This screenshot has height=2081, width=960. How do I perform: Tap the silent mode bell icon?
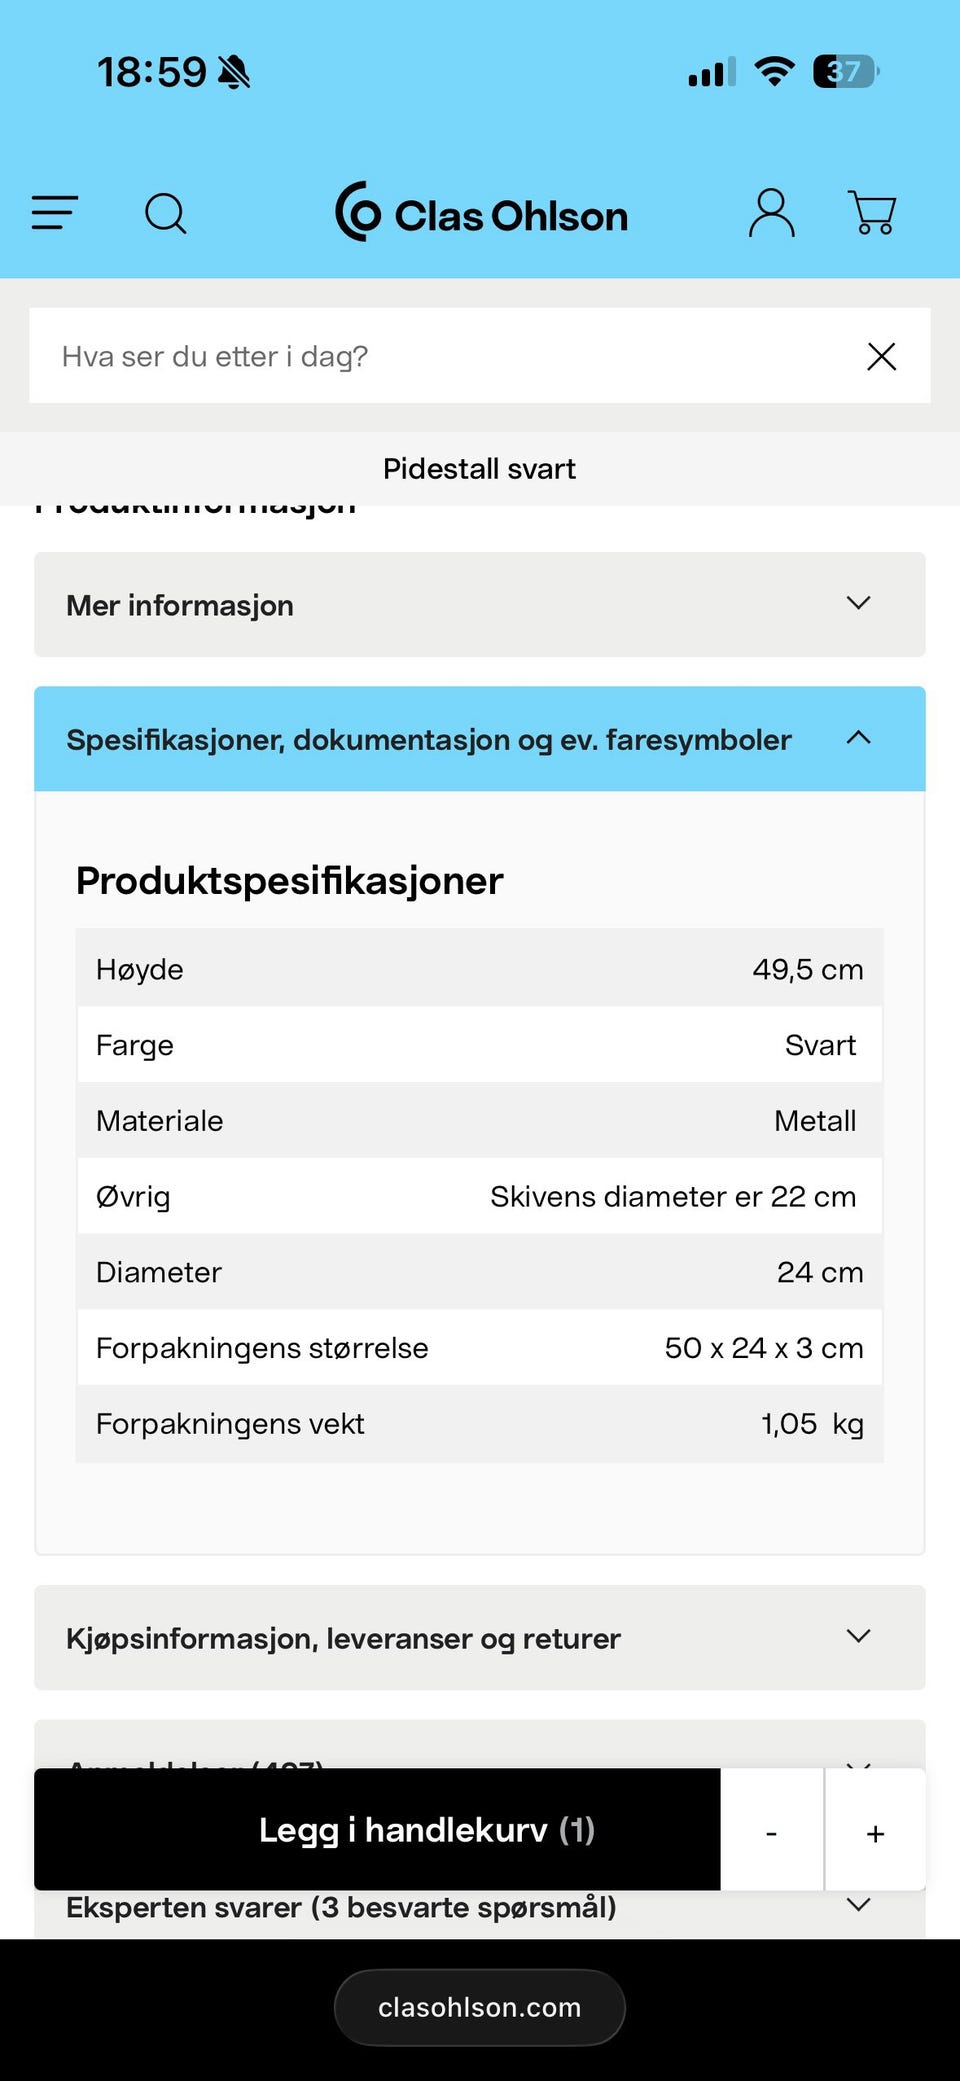point(234,72)
